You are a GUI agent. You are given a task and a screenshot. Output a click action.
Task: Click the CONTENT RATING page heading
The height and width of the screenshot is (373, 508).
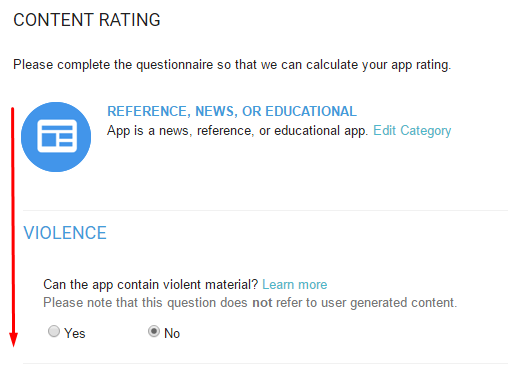coord(87,20)
